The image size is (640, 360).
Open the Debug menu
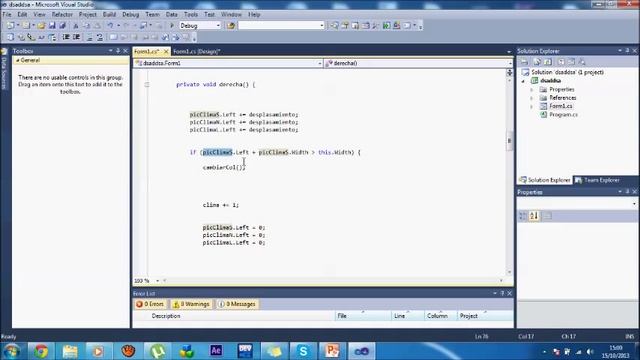[x=131, y=14]
